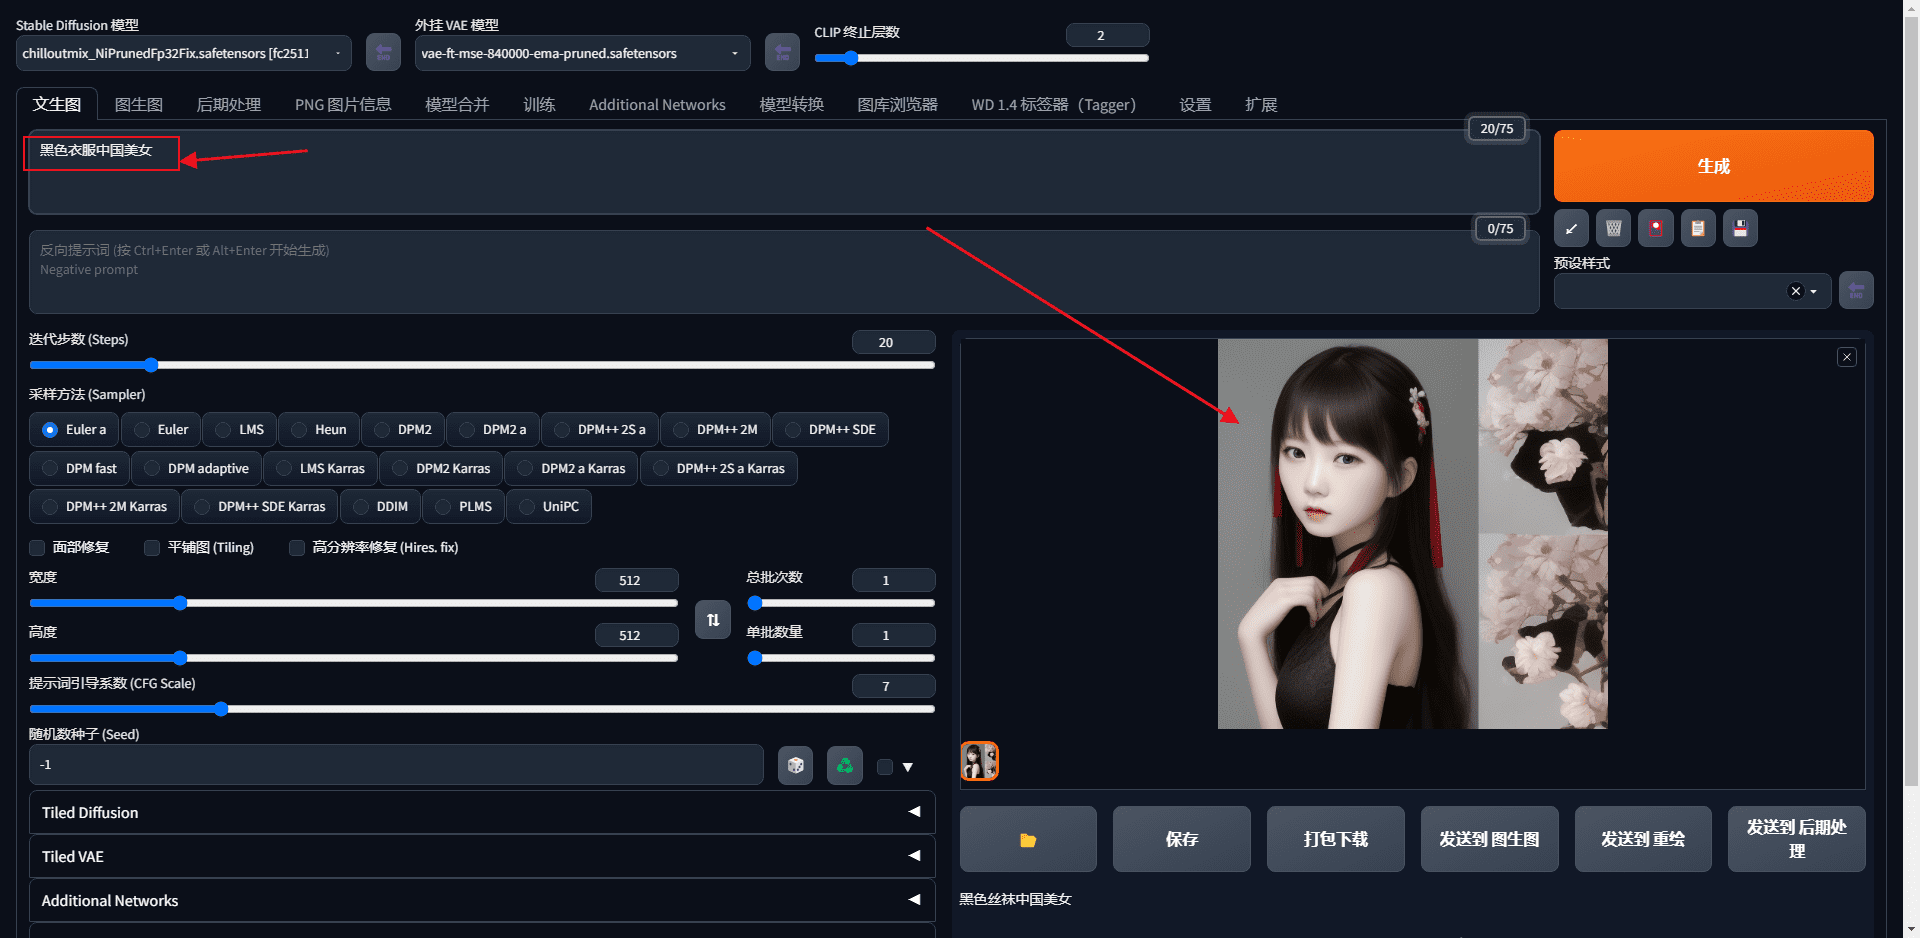
Task: Click the orange 生成 generate button
Action: click(x=1712, y=166)
